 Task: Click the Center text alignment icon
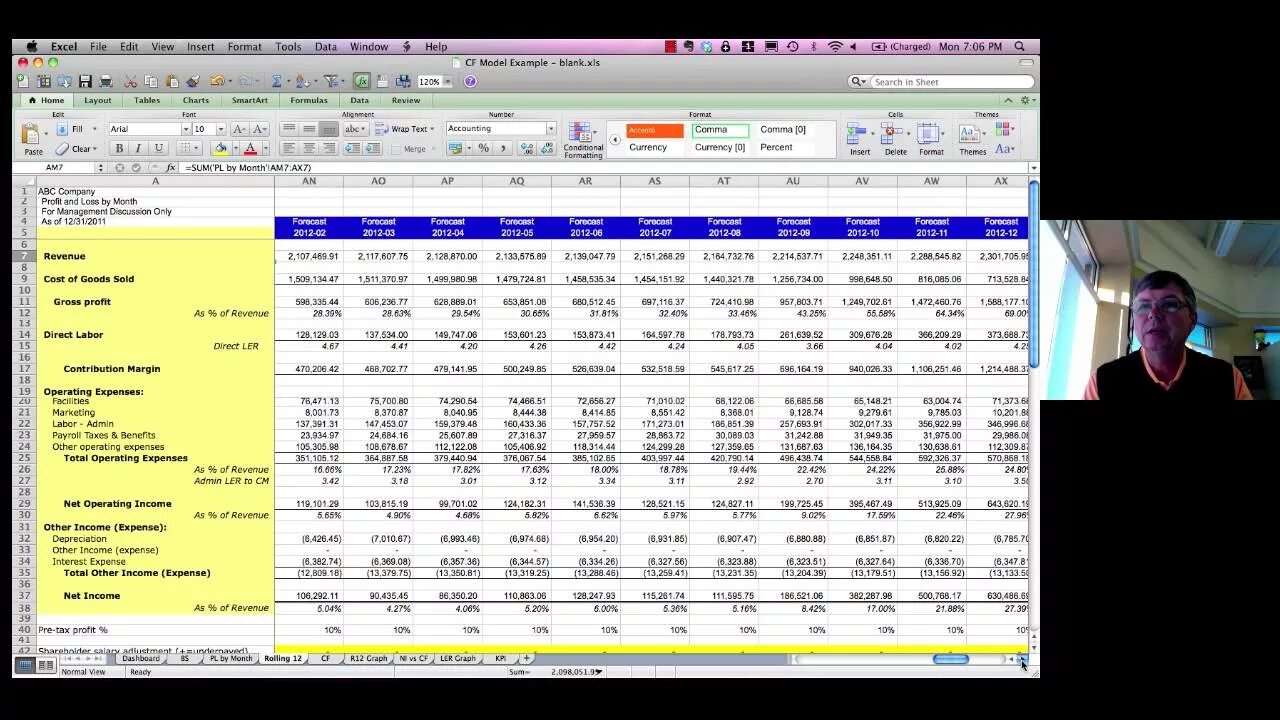click(x=309, y=148)
